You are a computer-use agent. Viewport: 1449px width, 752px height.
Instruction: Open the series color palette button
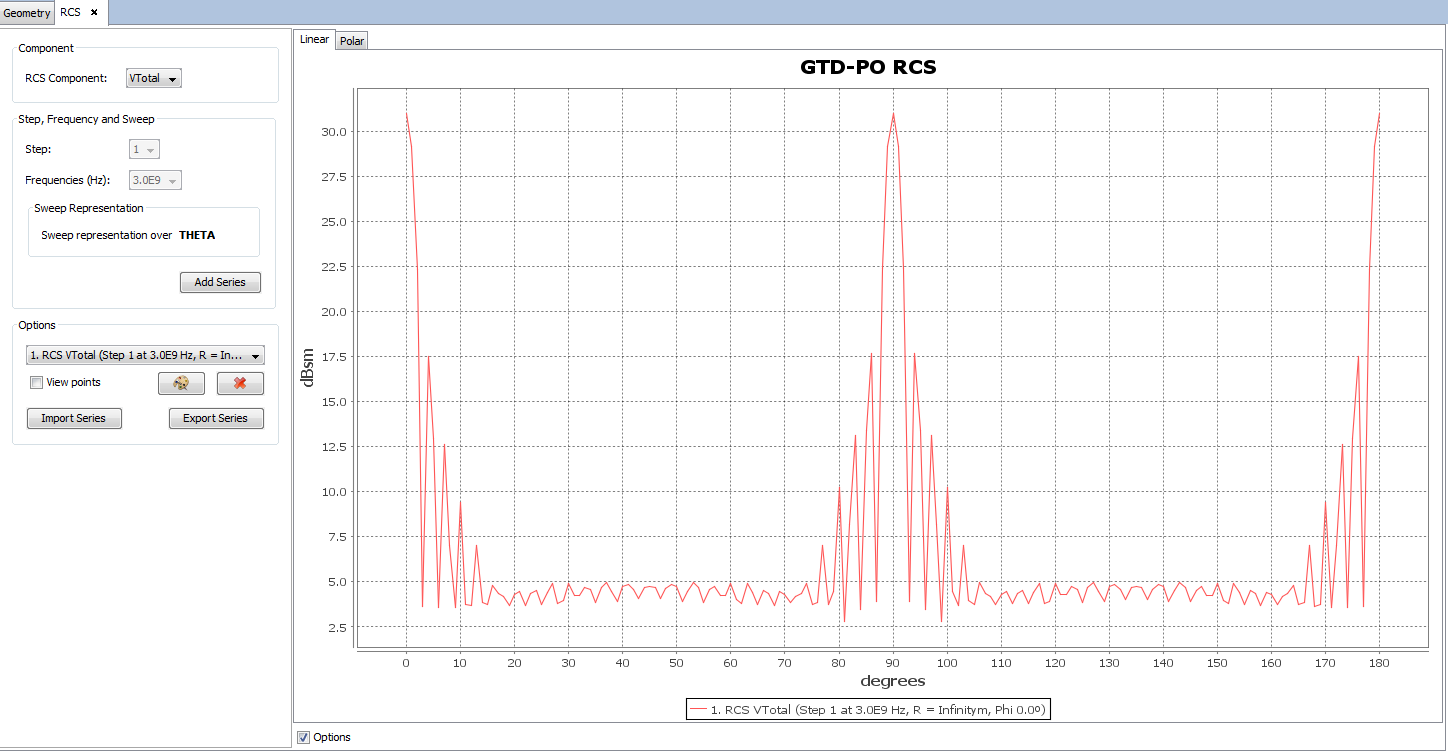[x=181, y=383]
